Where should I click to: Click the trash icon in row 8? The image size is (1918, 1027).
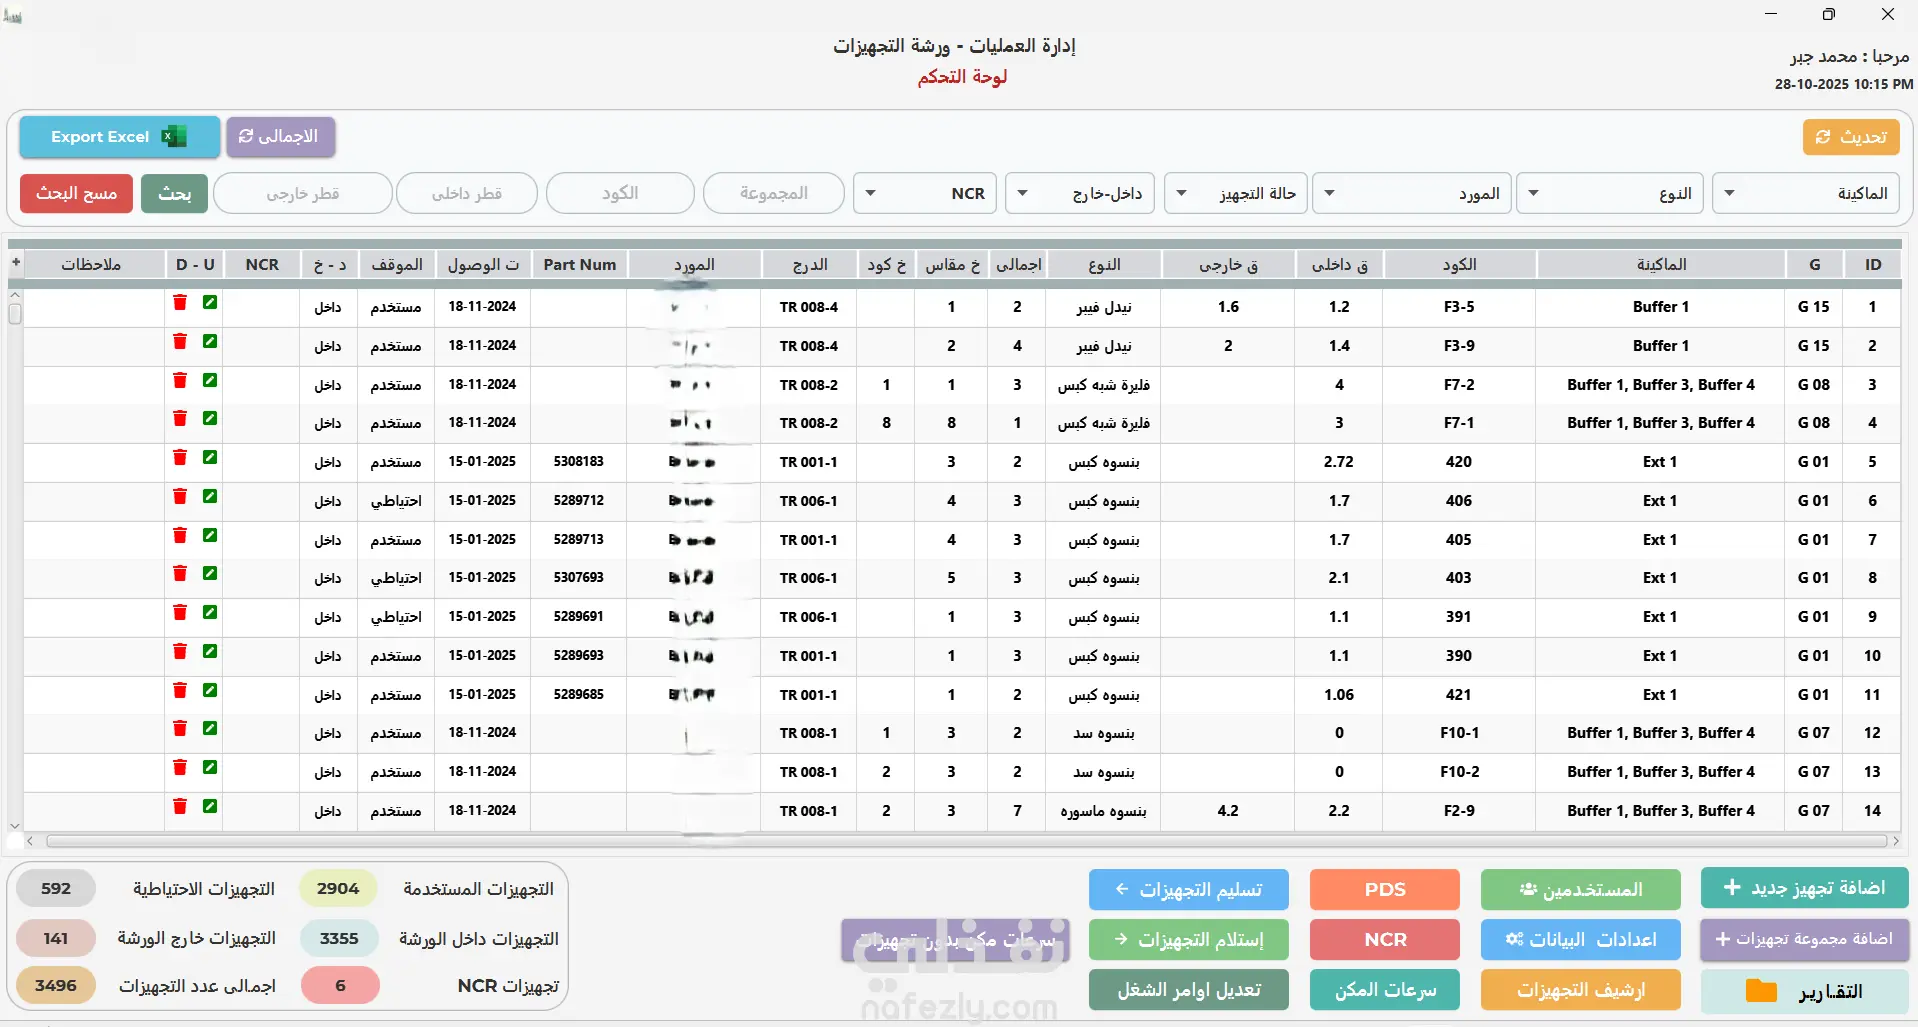tap(180, 573)
